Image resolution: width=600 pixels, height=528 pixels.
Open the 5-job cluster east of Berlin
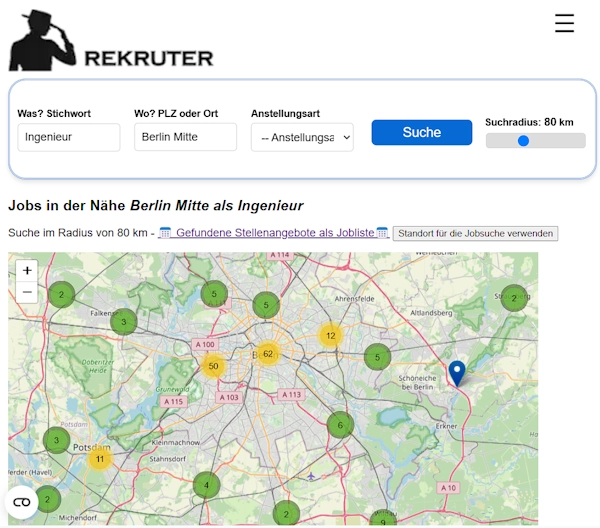click(377, 357)
